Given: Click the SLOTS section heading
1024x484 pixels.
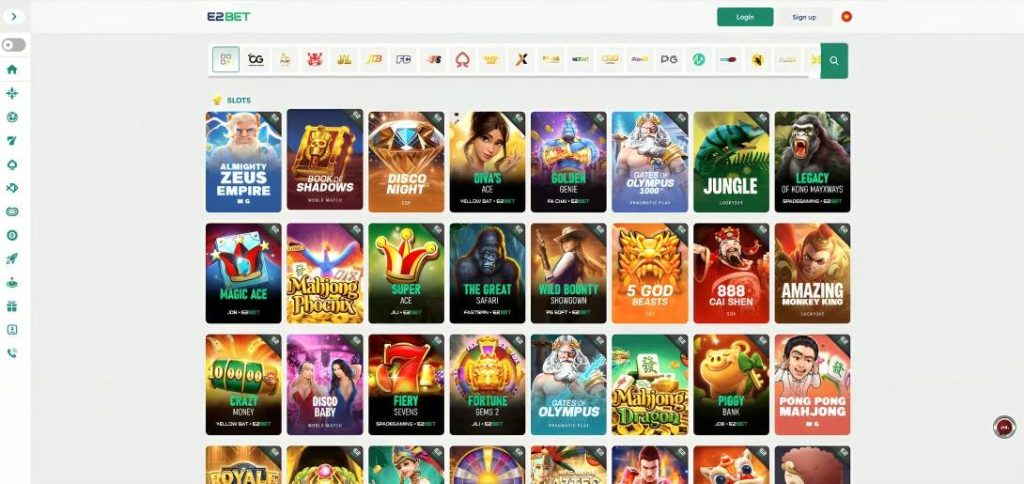Looking at the screenshot, I should (x=238, y=101).
